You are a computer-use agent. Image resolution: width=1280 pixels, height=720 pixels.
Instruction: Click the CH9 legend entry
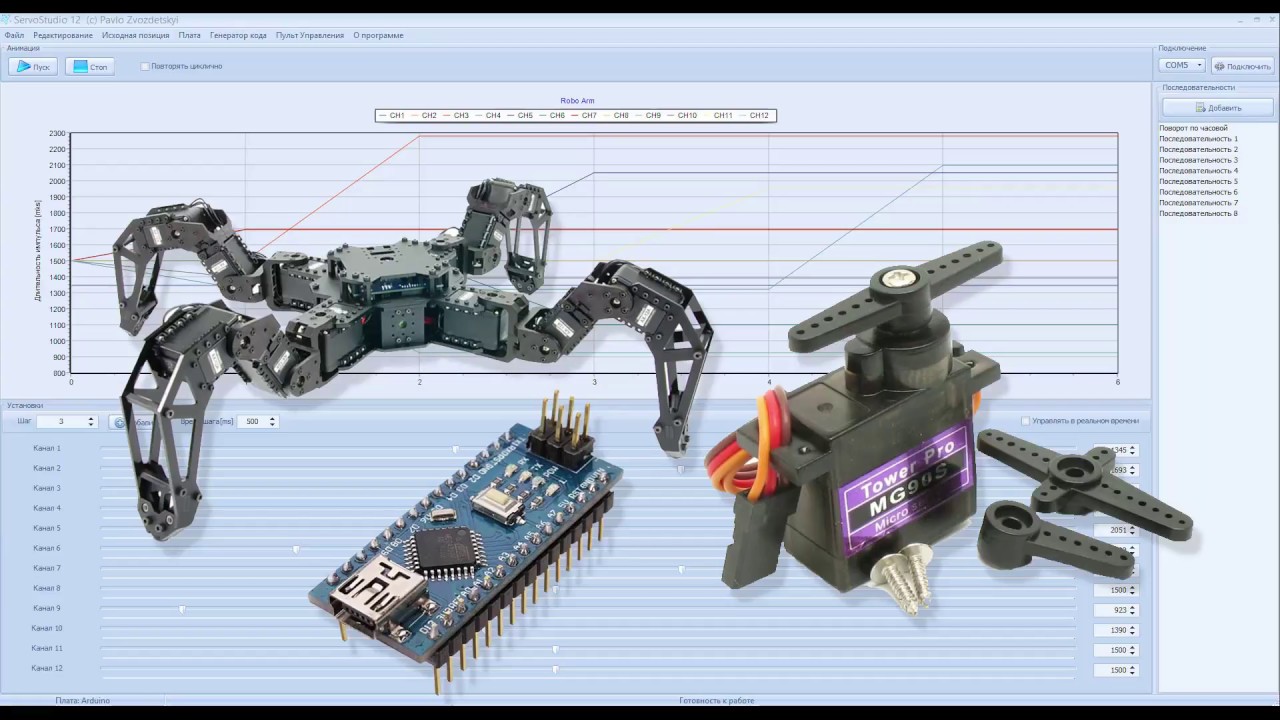[647, 116]
